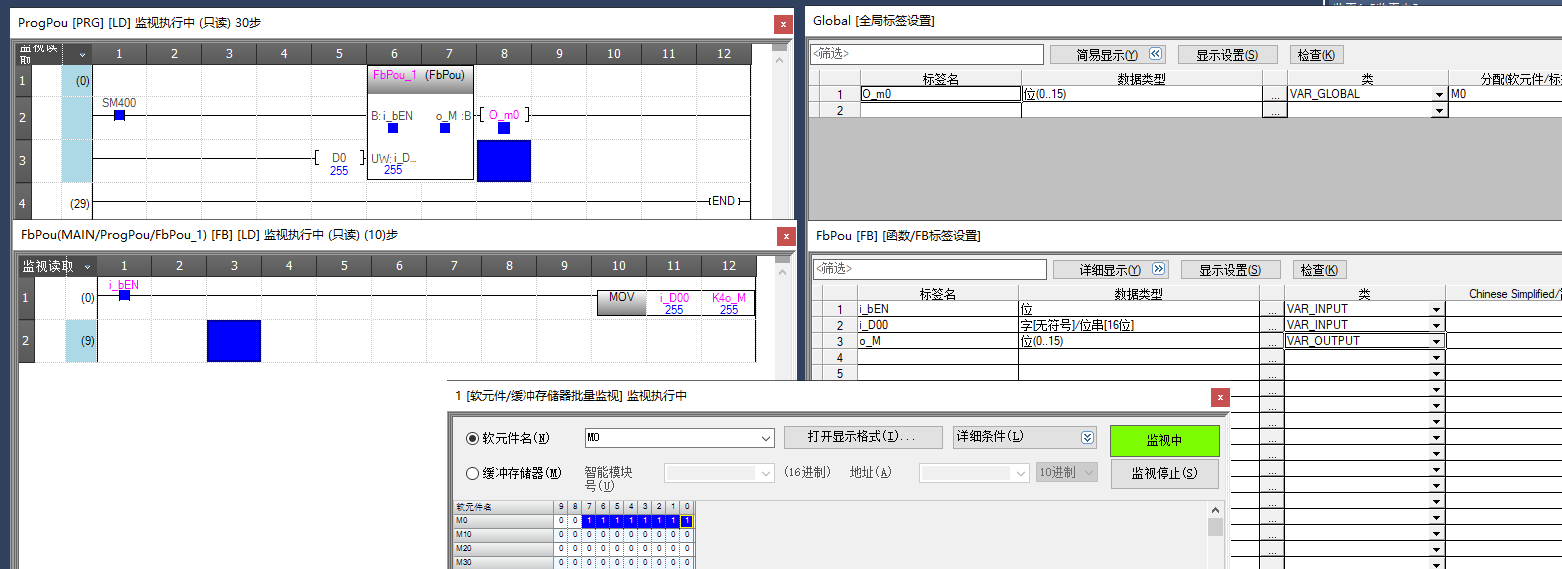Select the i_bEN contact in FbPou ladder

pyautogui.click(x=124, y=294)
